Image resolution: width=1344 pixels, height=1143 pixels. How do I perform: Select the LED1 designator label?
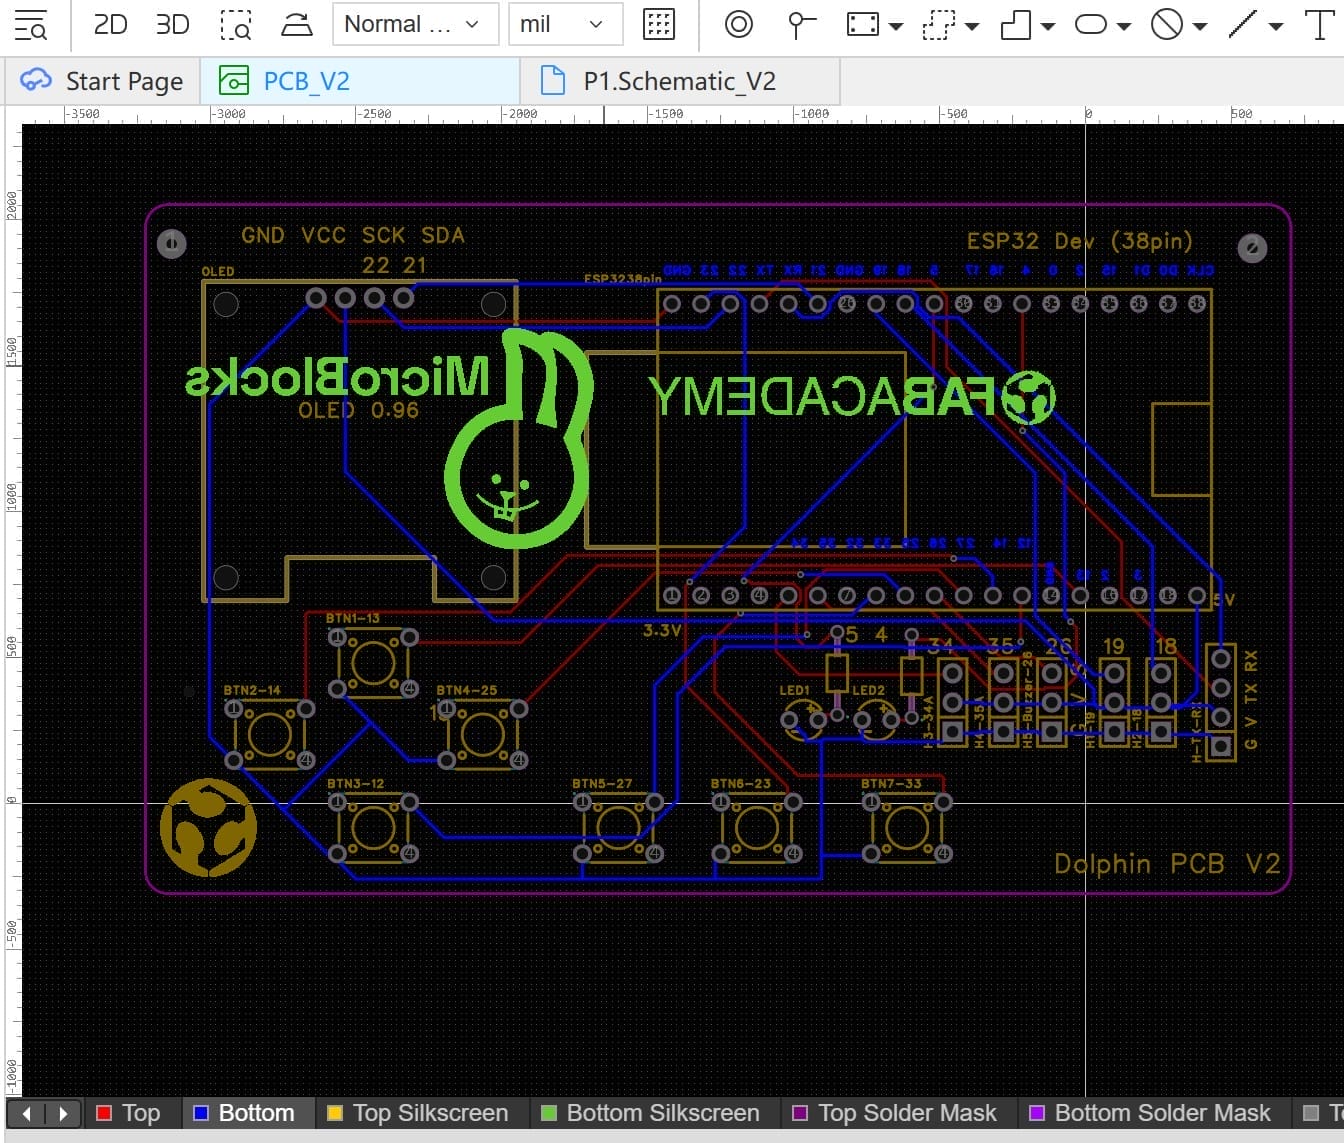pos(794,691)
